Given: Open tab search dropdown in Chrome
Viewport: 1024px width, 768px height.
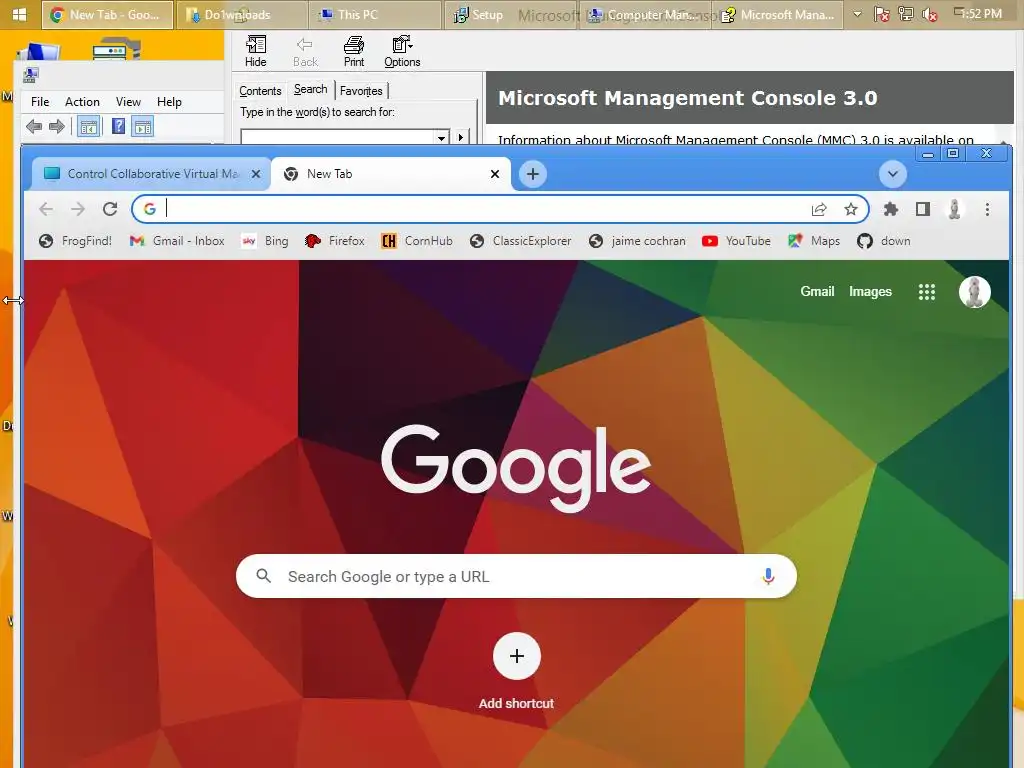Looking at the screenshot, I should coord(893,174).
